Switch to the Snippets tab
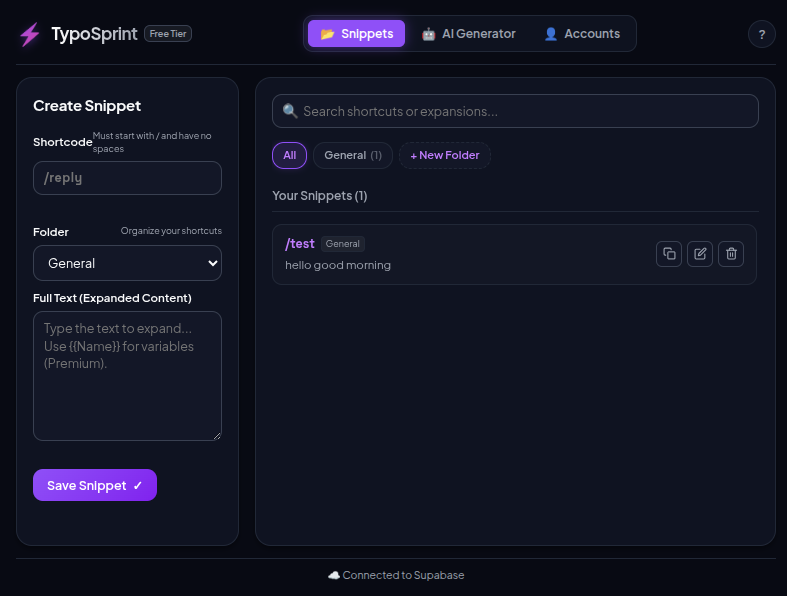787x596 pixels. coord(356,34)
